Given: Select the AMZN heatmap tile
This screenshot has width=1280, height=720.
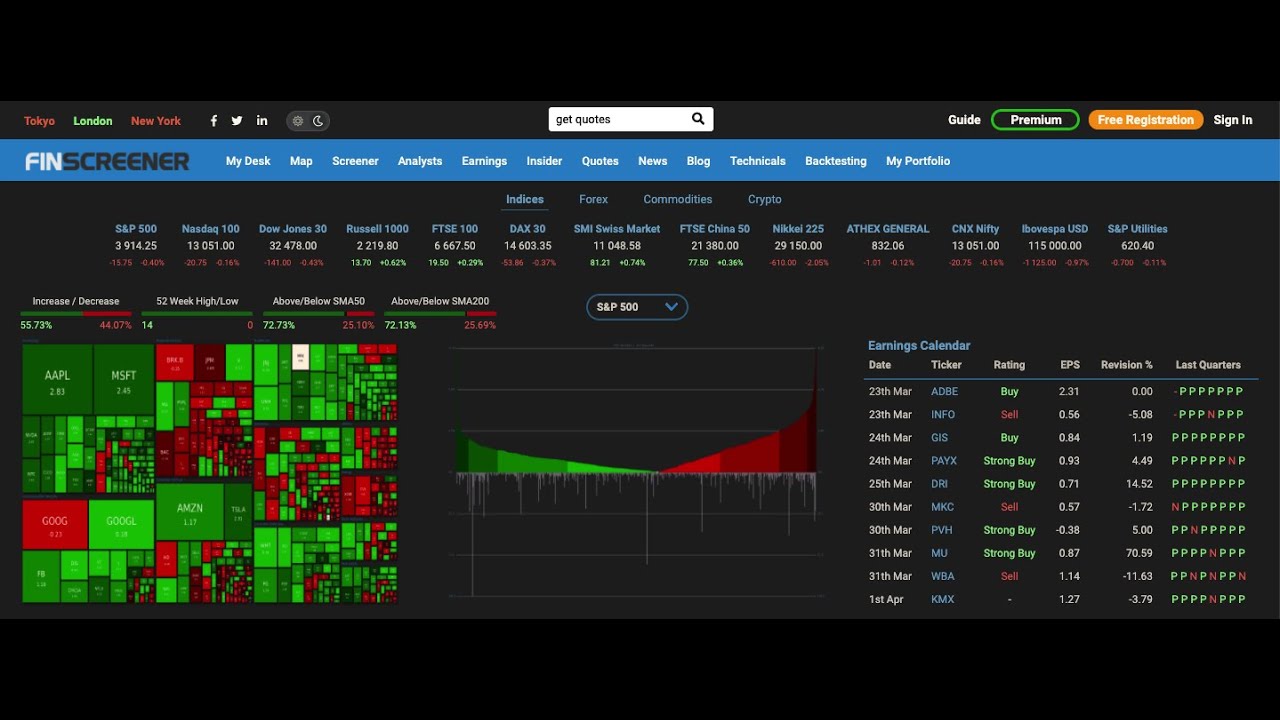Looking at the screenshot, I should (x=190, y=512).
